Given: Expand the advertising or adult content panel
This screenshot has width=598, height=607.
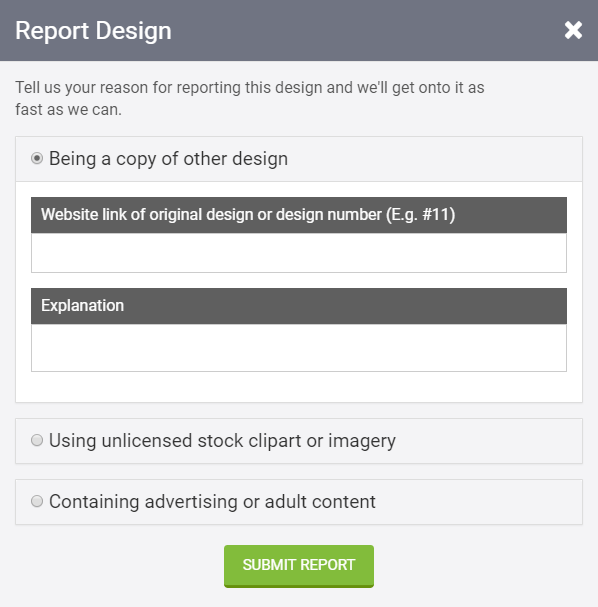Looking at the screenshot, I should (x=299, y=502).
